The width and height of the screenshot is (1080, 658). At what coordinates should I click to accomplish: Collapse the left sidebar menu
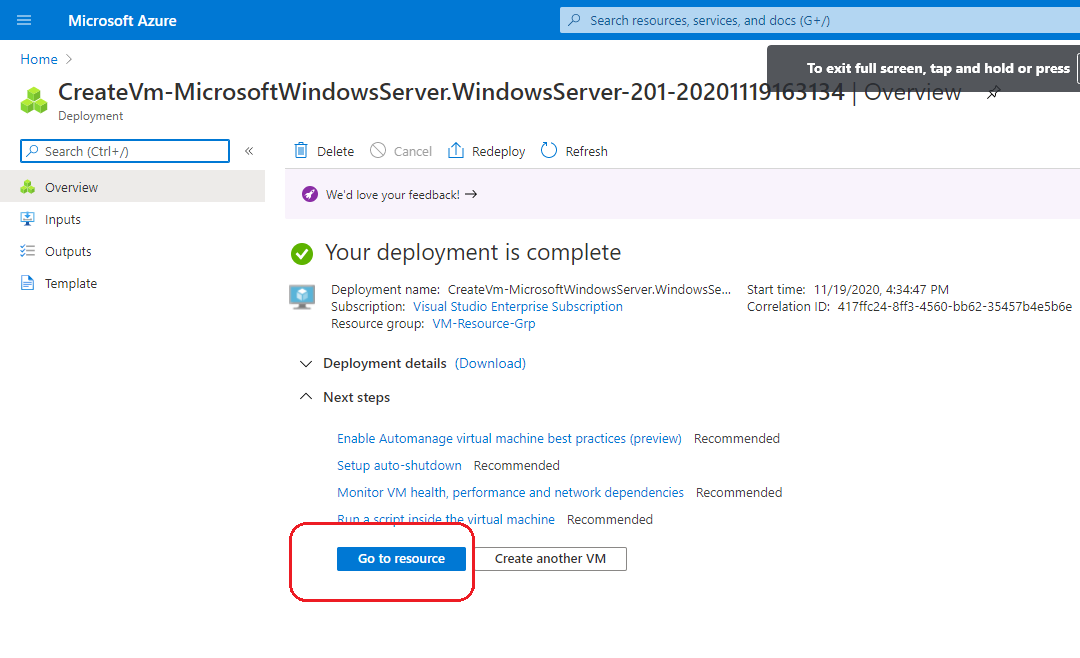(x=249, y=151)
